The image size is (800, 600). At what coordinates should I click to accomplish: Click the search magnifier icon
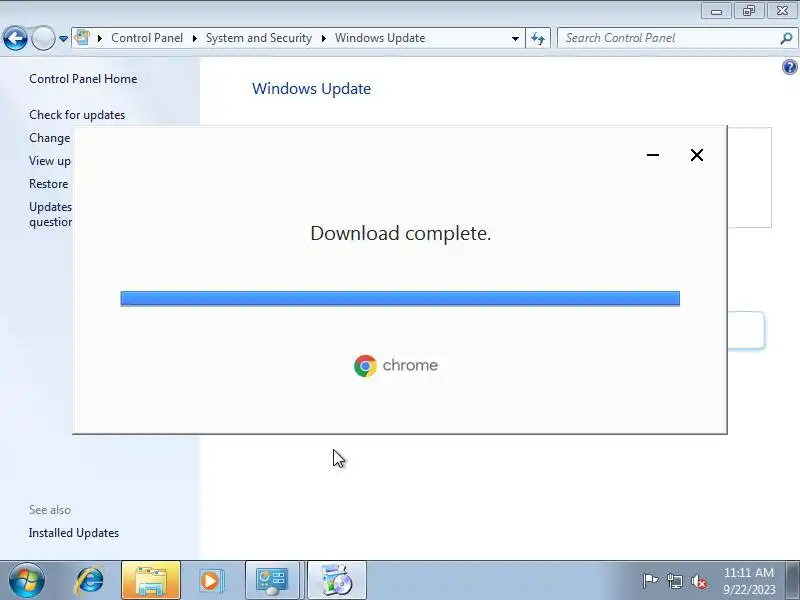click(786, 38)
